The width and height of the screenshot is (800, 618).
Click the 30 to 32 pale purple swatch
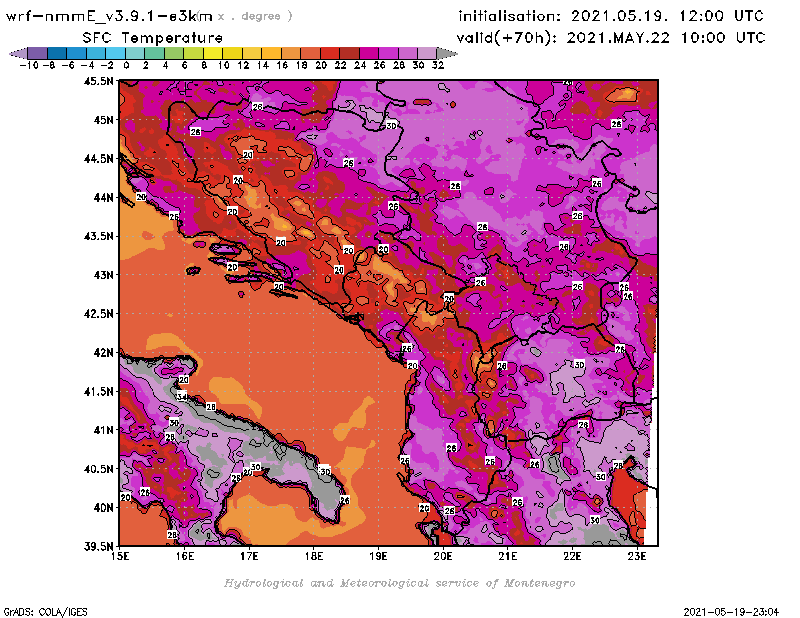(427, 53)
